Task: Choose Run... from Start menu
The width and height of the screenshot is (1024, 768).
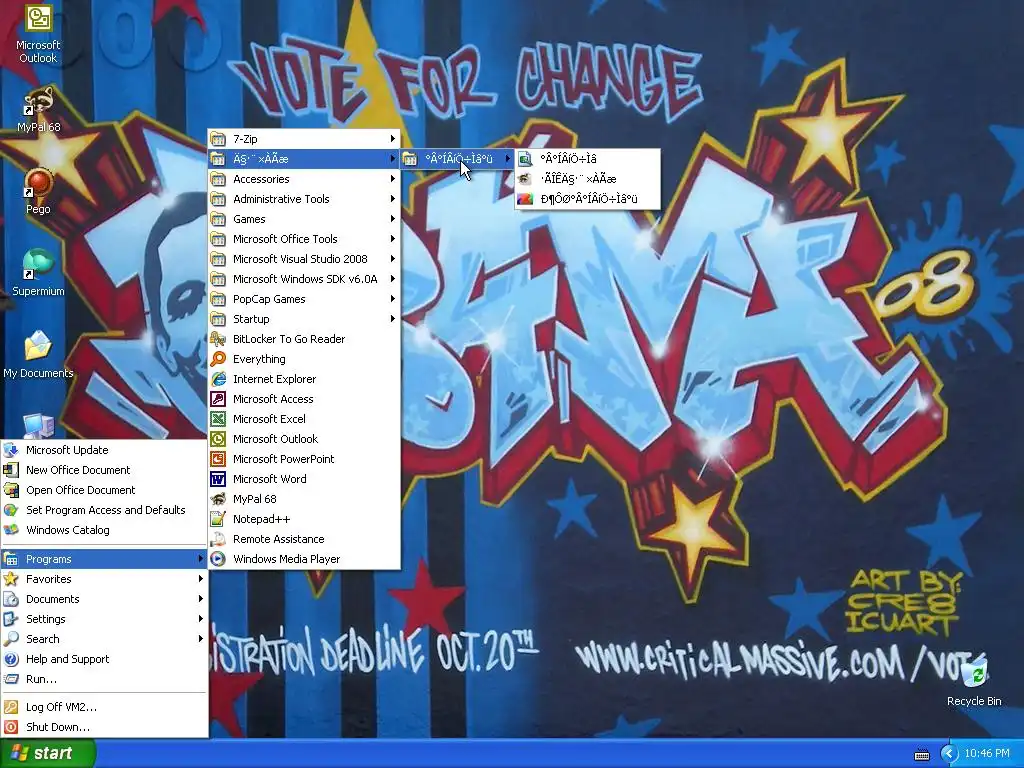Action: point(104,679)
